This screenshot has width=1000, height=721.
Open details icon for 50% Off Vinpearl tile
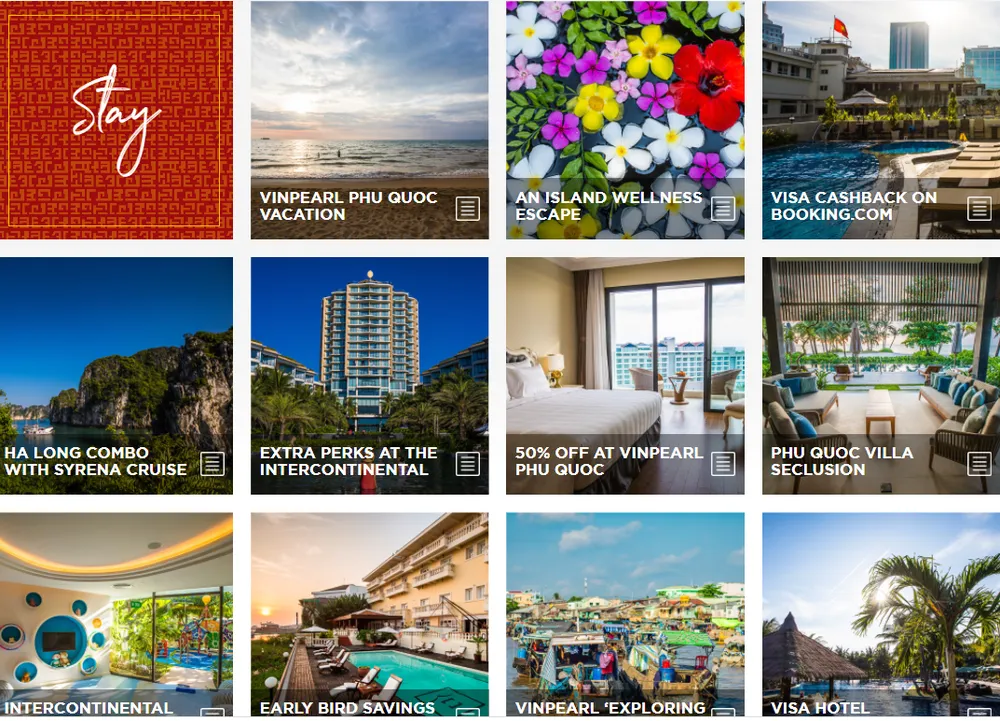coord(723,463)
